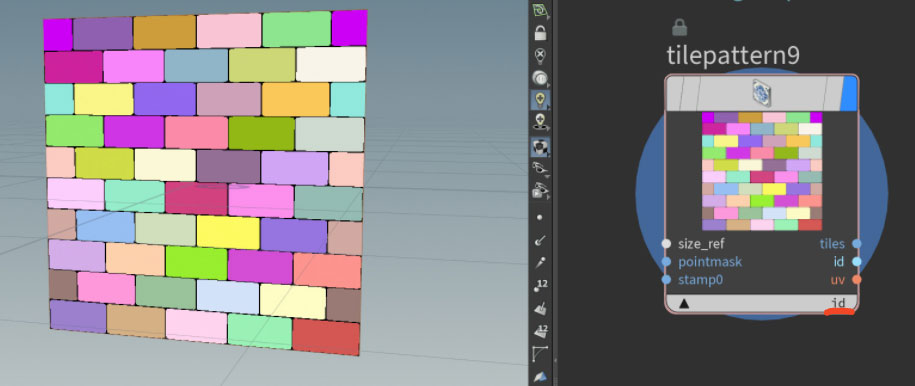Toggle the headlight bulb icon with X
Viewport: 915px width, 386px height.
pos(540,56)
